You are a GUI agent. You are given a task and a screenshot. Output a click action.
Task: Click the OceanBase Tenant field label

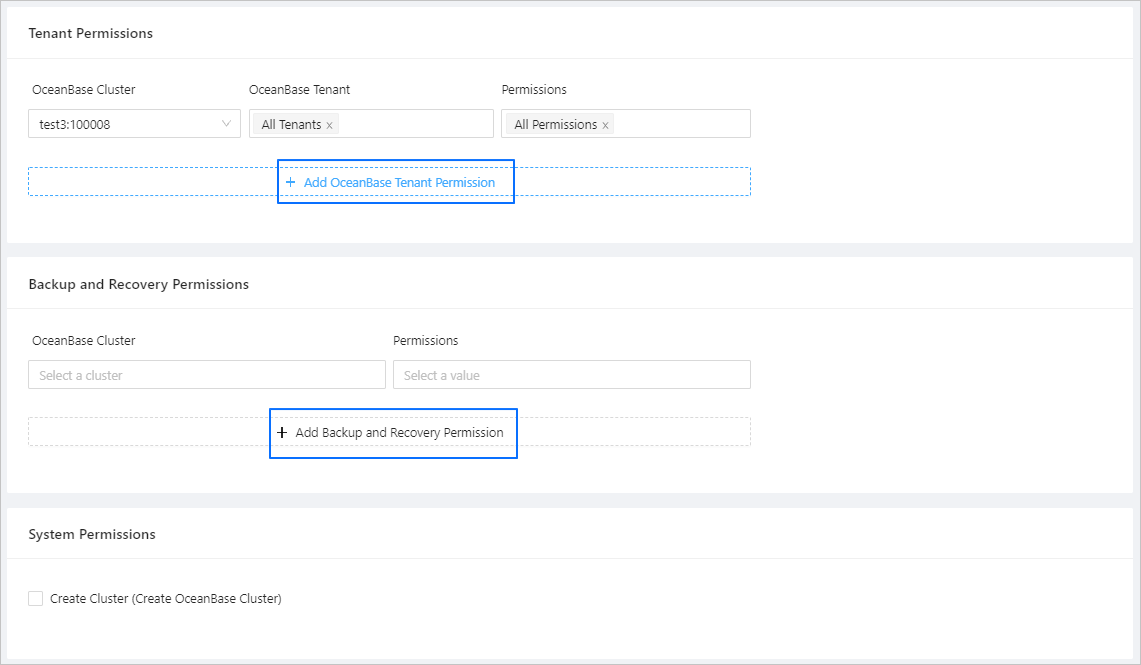300,90
